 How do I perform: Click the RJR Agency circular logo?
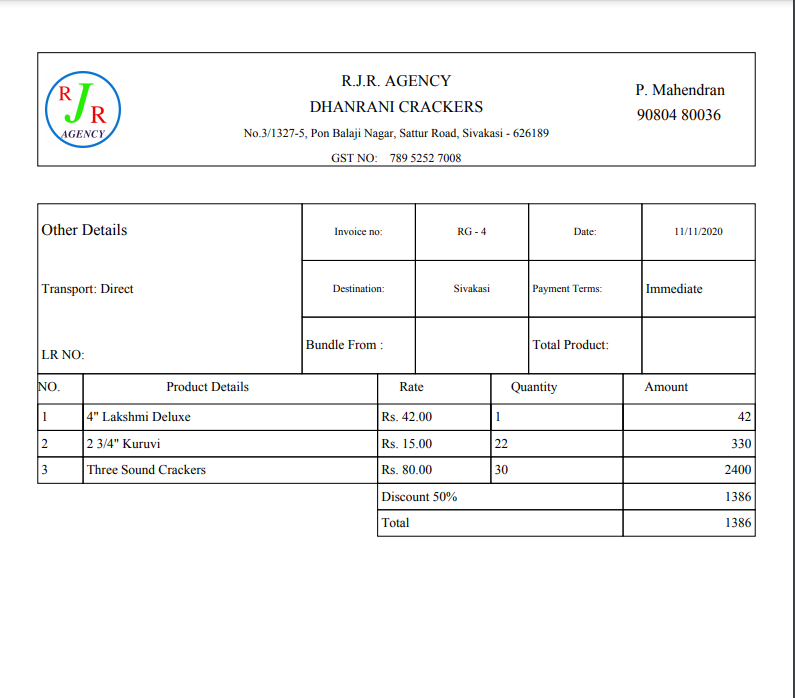[83, 109]
